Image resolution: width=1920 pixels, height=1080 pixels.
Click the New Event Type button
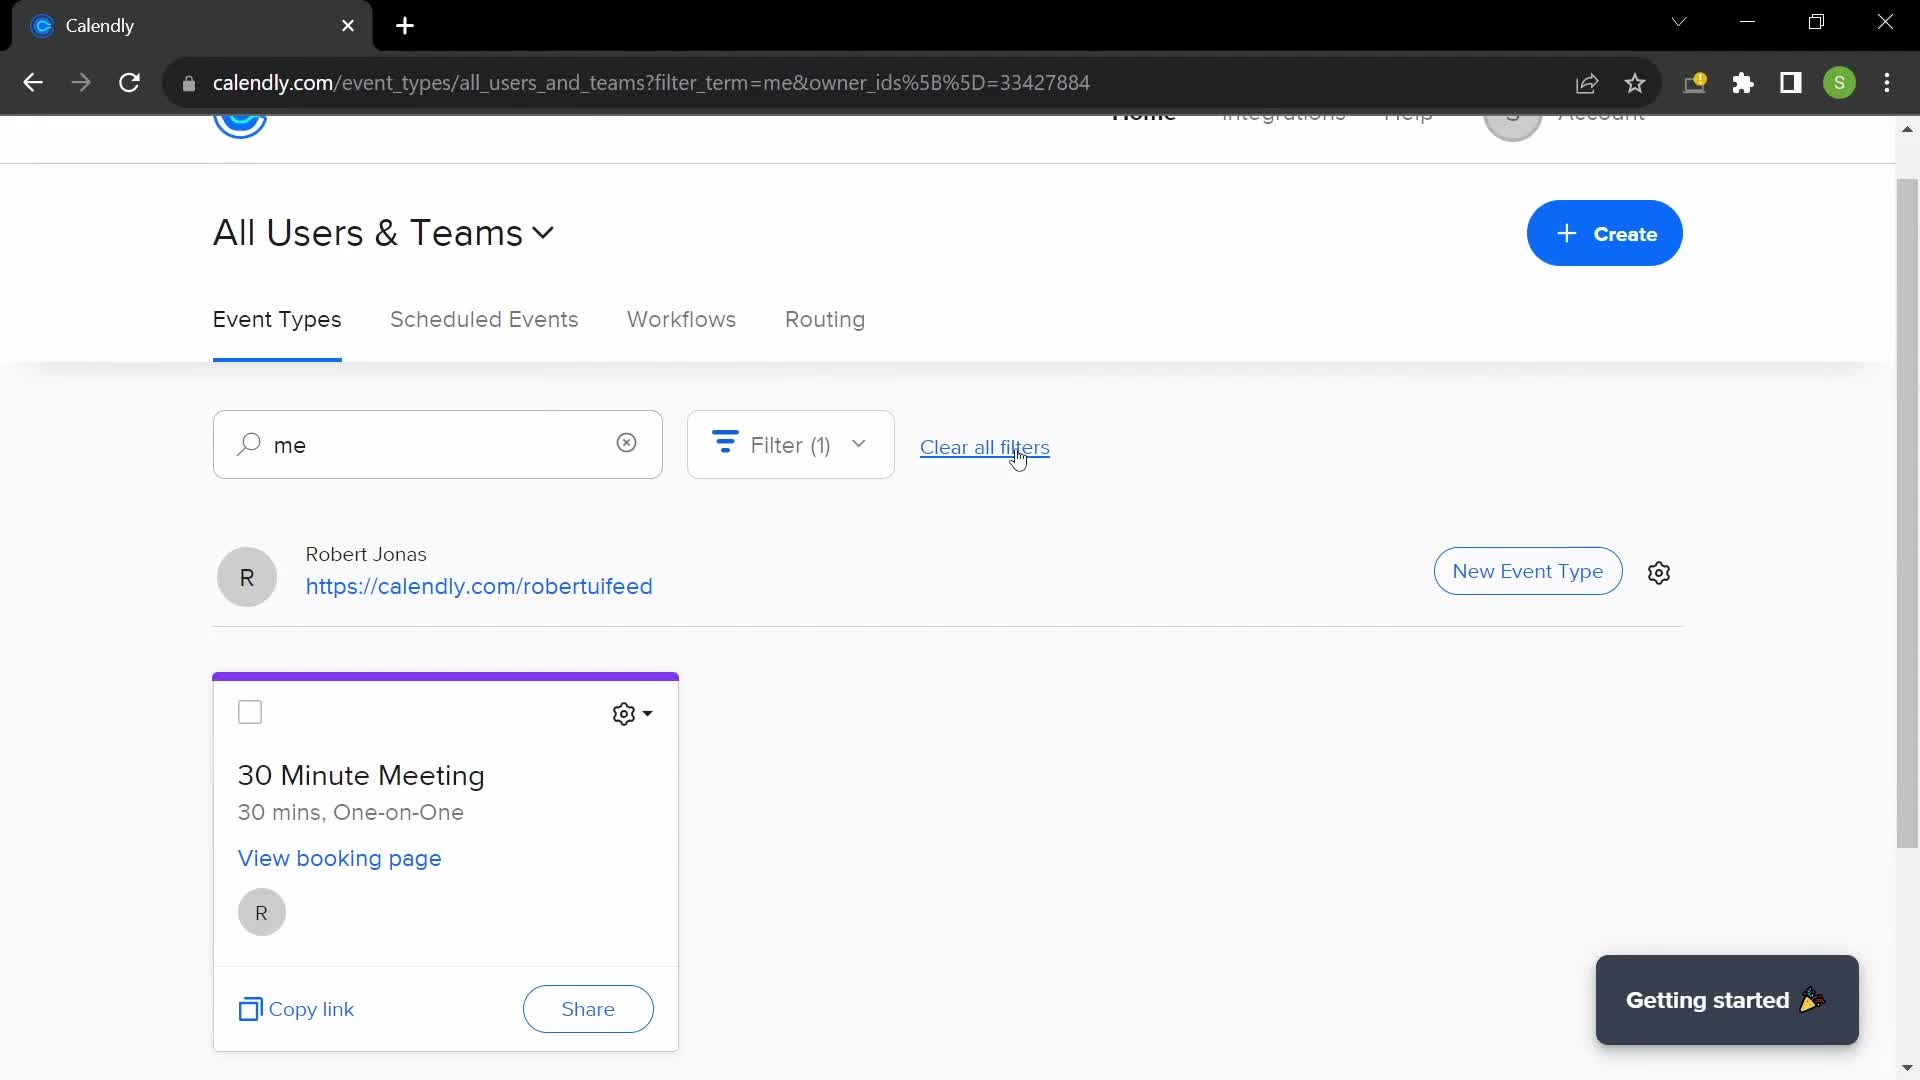[x=1527, y=571]
